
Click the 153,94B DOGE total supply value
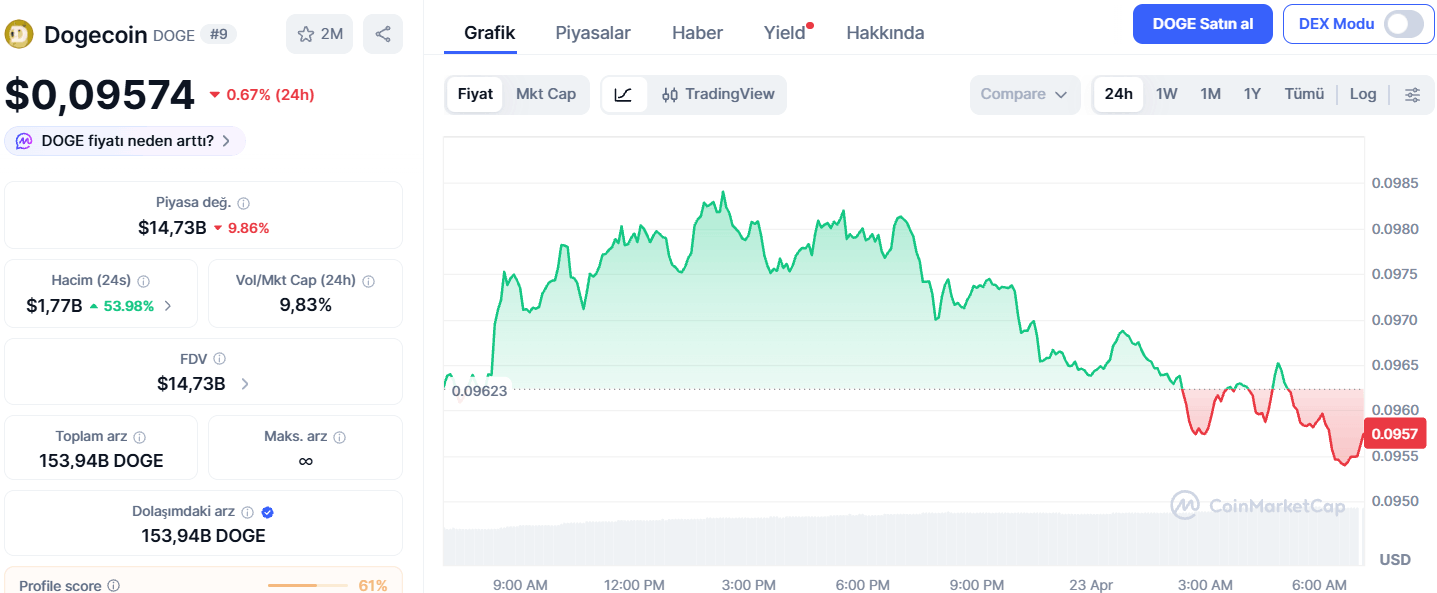pyautogui.click(x=101, y=461)
